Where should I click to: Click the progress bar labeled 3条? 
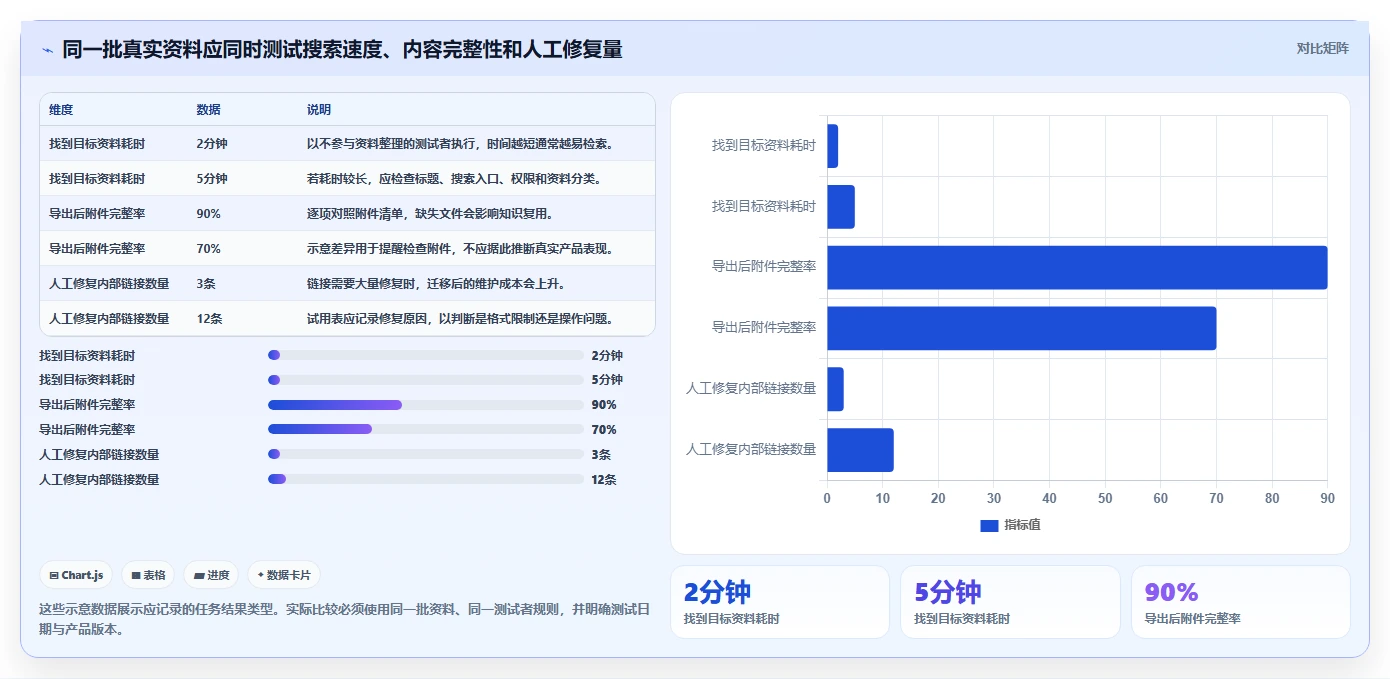click(426, 455)
